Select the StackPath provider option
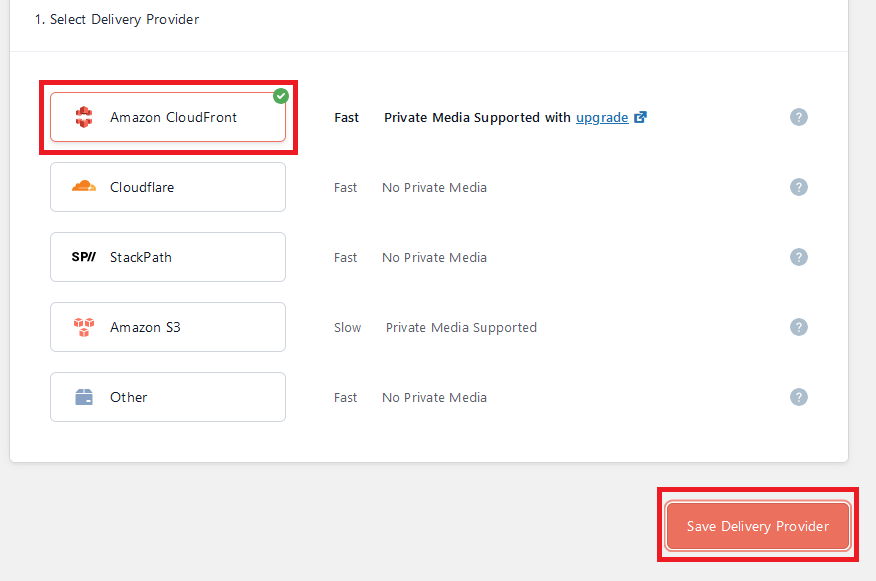Image resolution: width=876 pixels, height=581 pixels. pyautogui.click(x=168, y=257)
